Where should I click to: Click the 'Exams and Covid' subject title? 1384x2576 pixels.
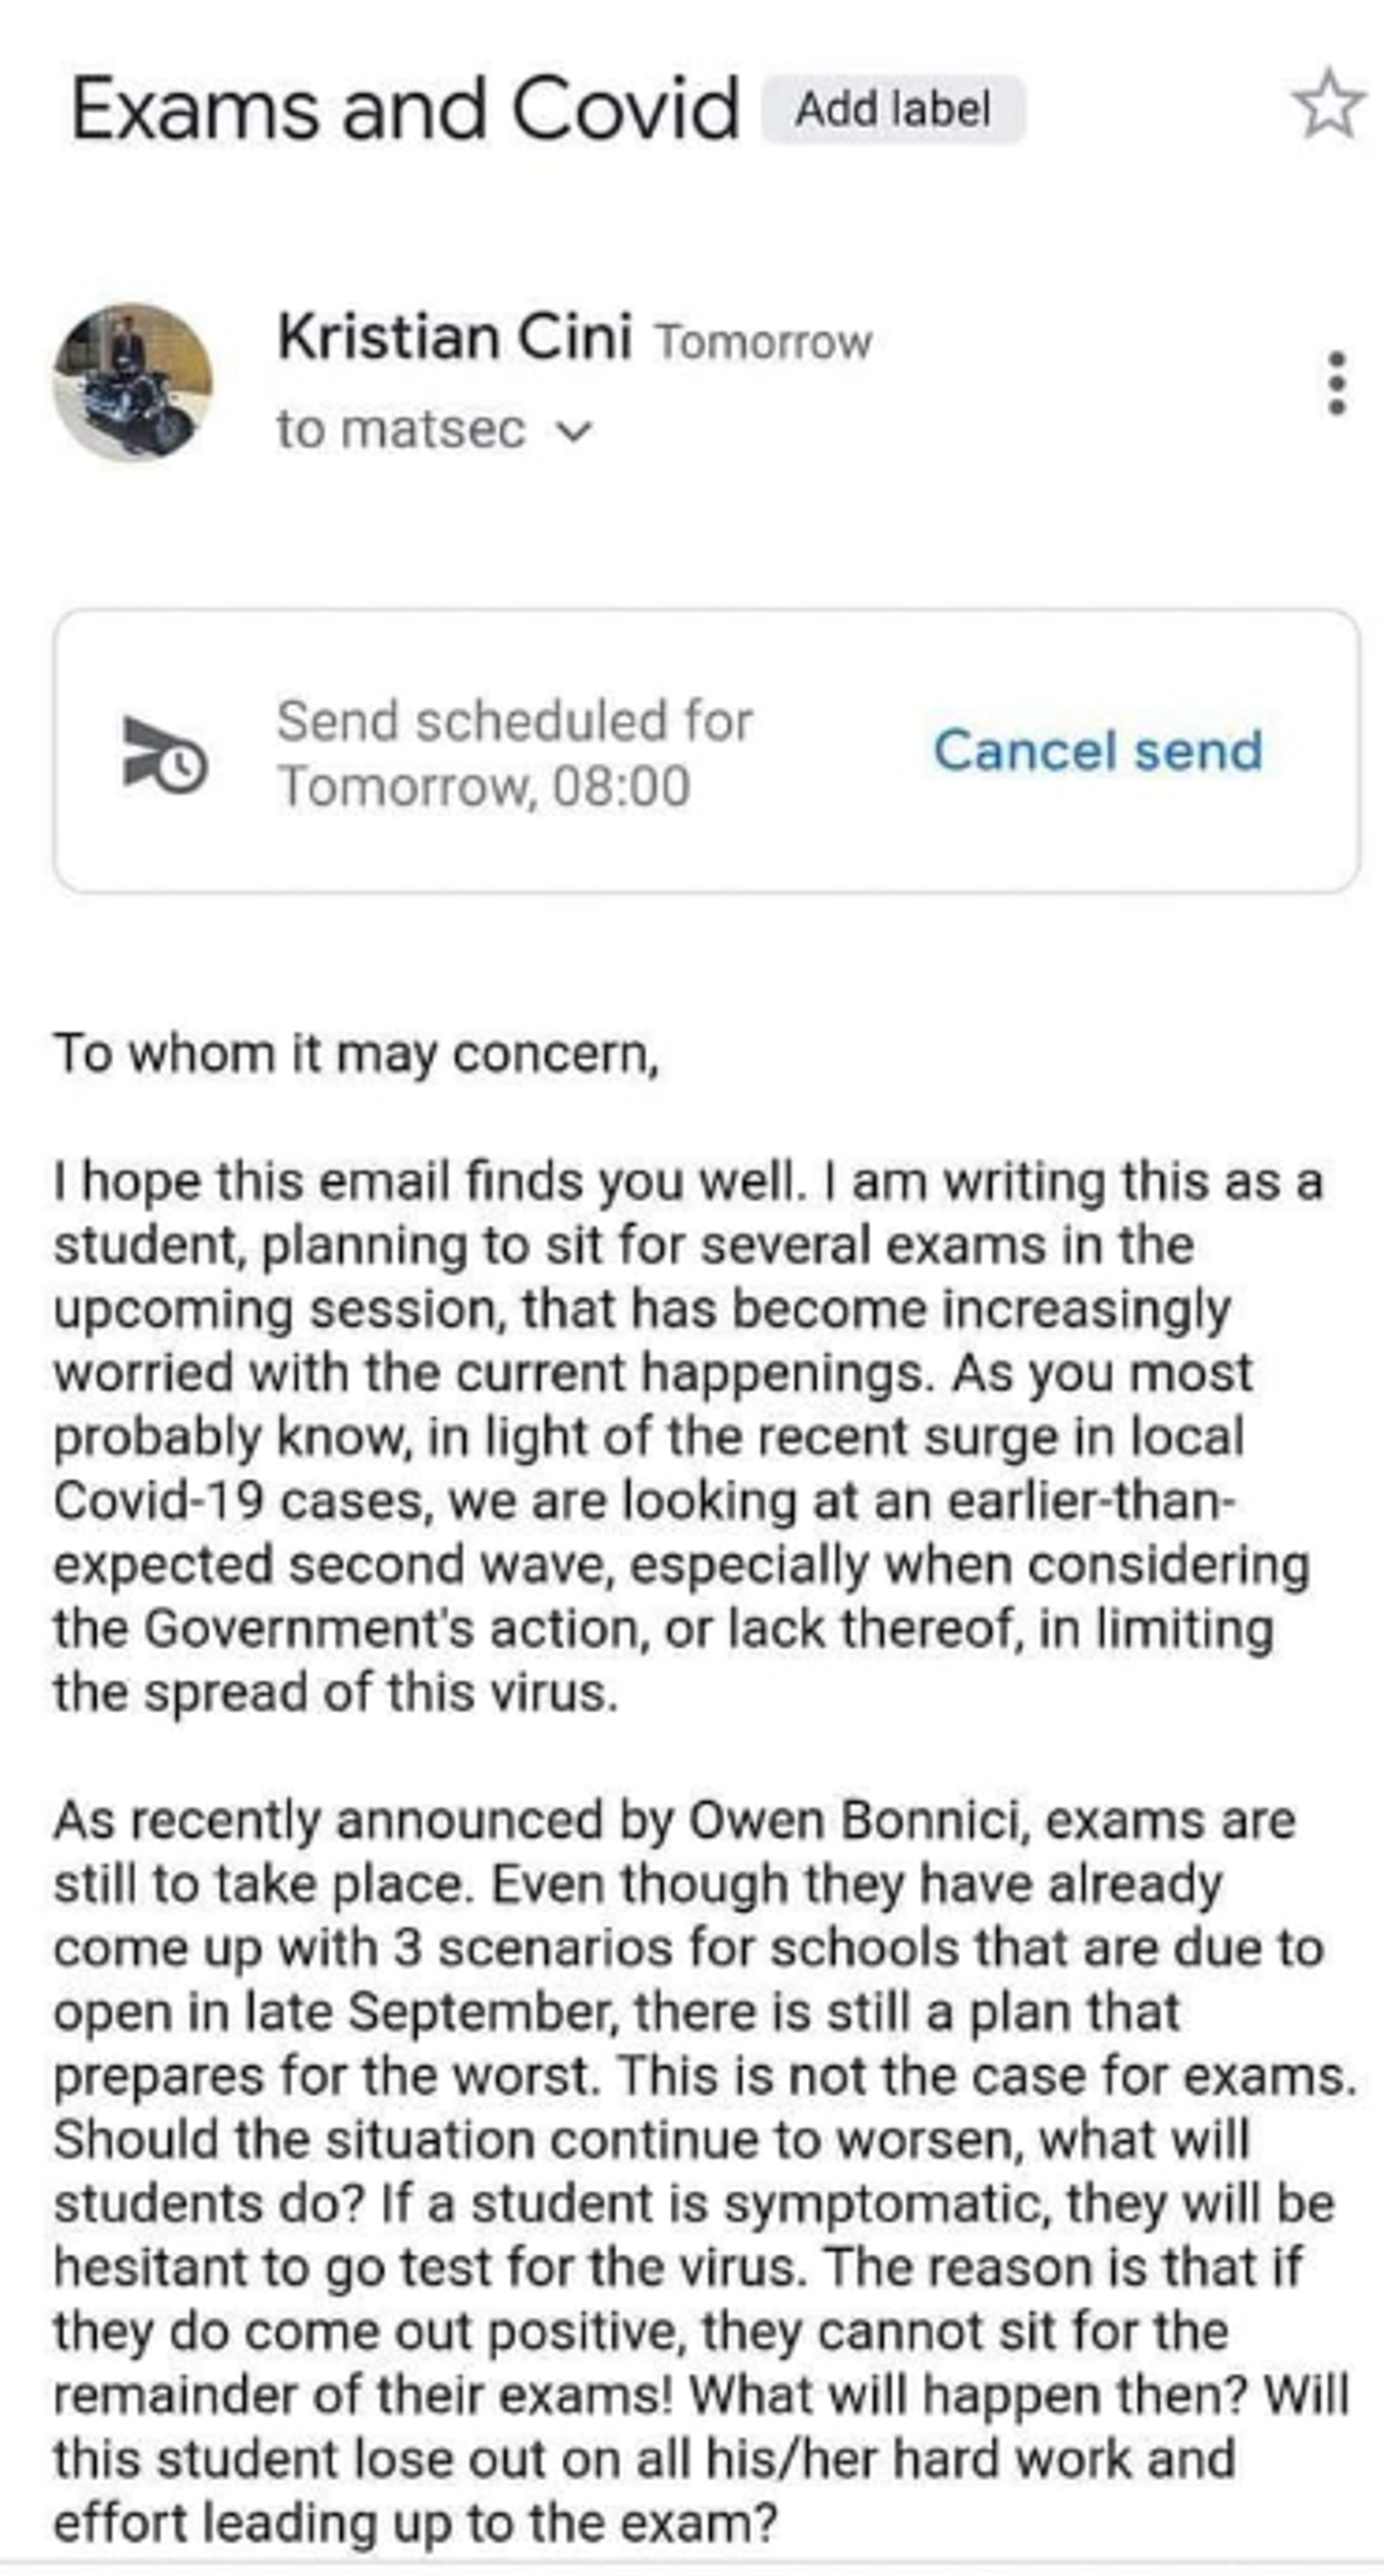(x=405, y=109)
